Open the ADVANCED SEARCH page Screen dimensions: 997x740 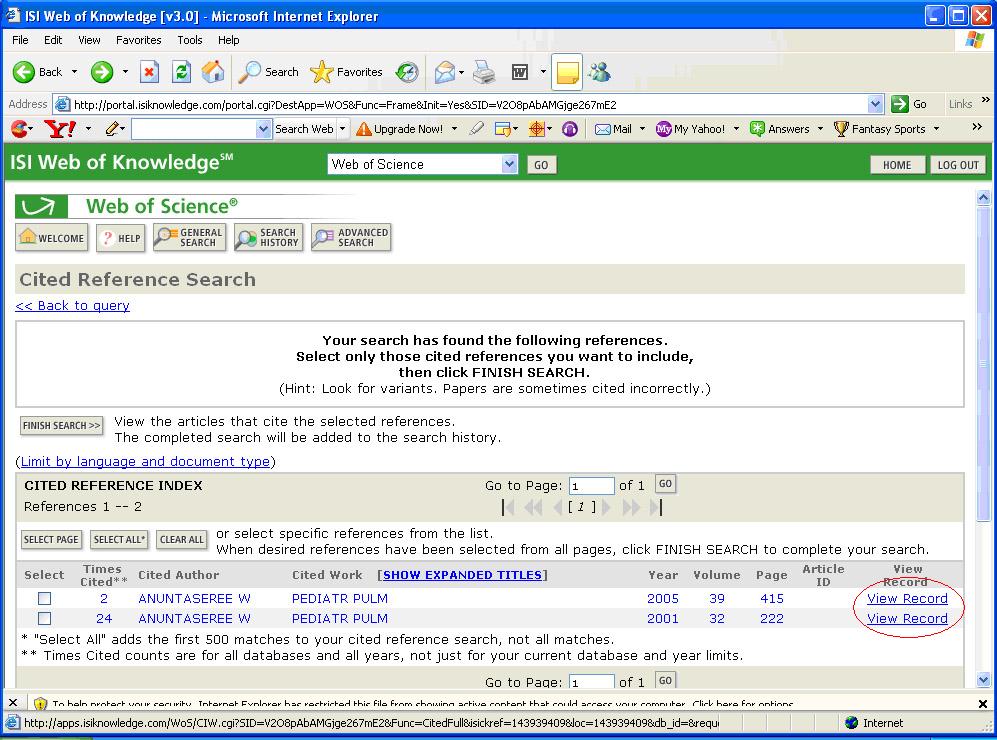pyautogui.click(x=351, y=238)
